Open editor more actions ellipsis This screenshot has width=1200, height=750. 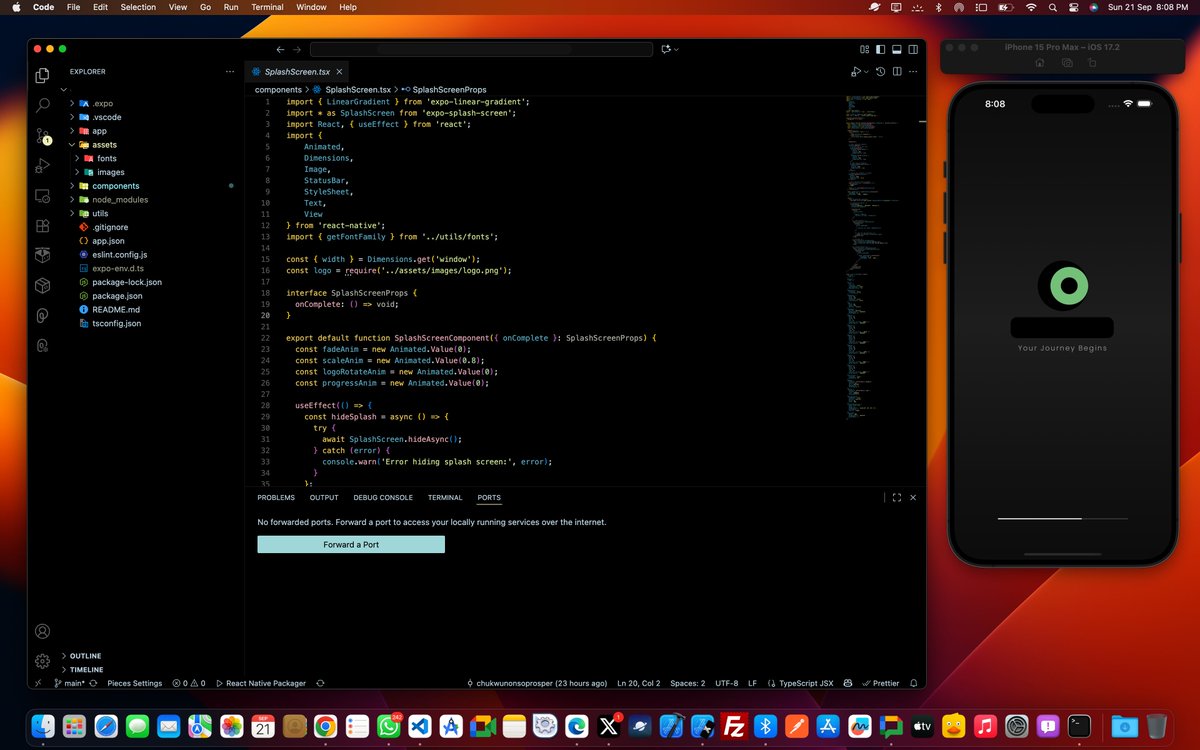click(x=913, y=72)
